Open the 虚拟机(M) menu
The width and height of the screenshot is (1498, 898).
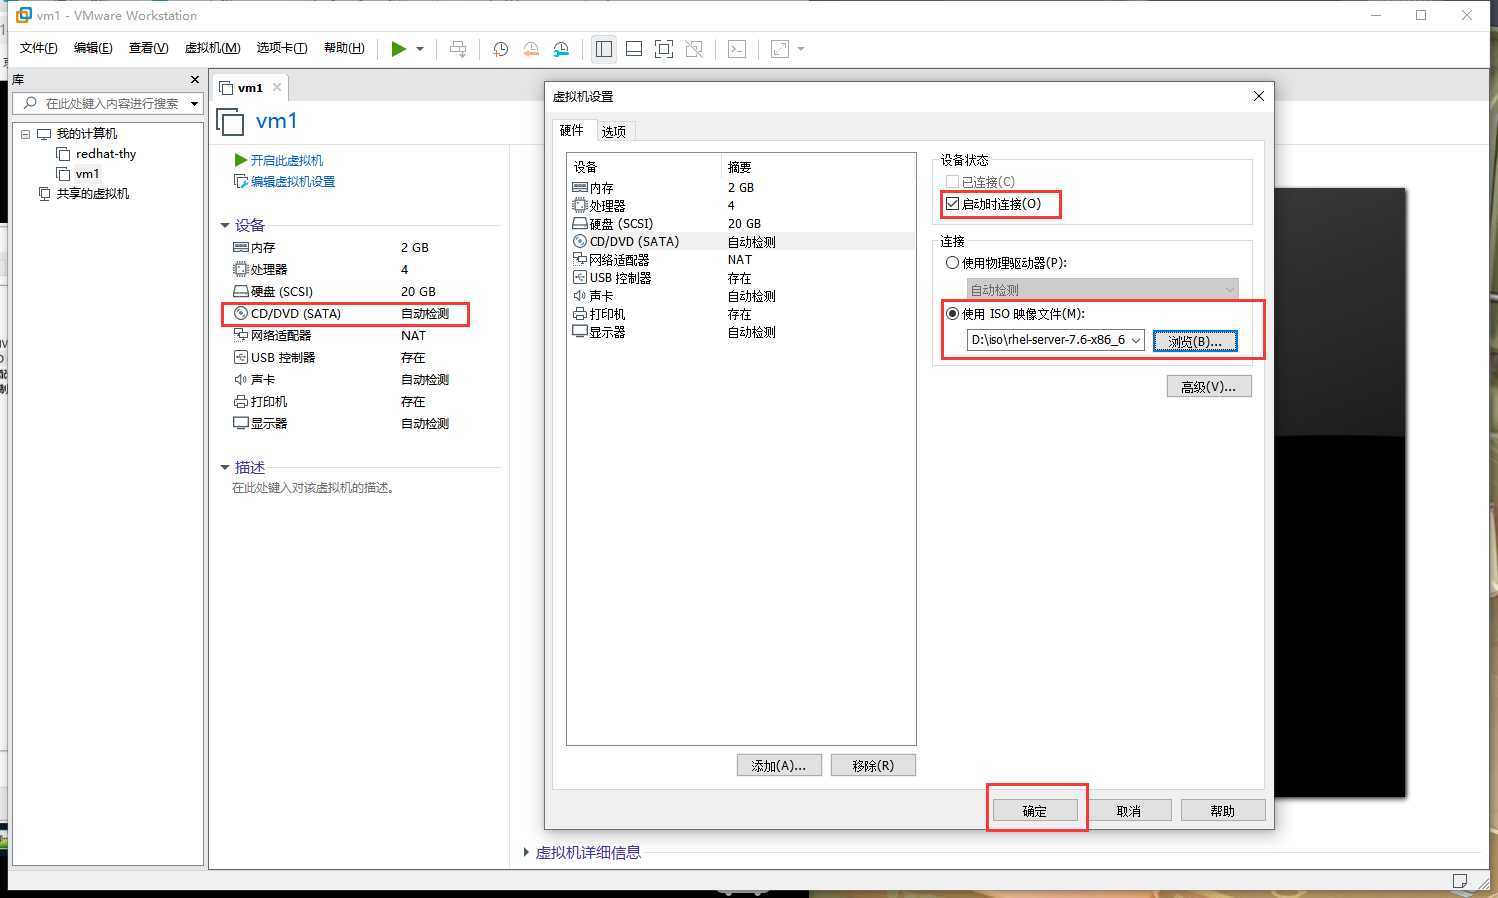[212, 48]
